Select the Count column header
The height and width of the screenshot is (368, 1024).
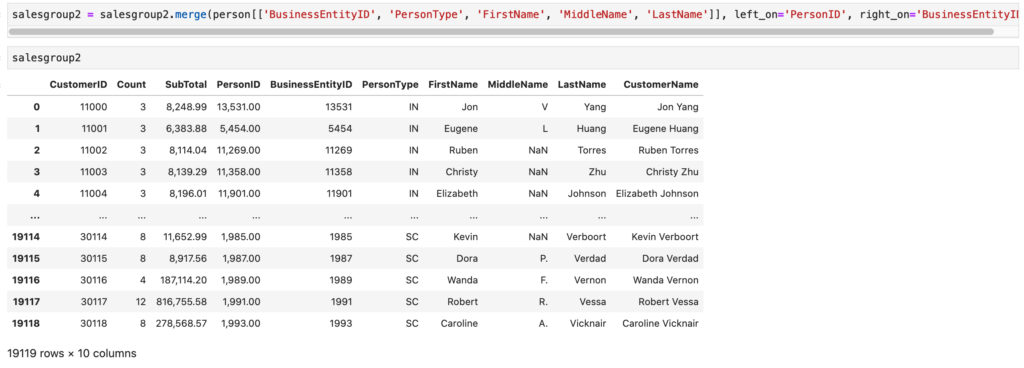131,84
